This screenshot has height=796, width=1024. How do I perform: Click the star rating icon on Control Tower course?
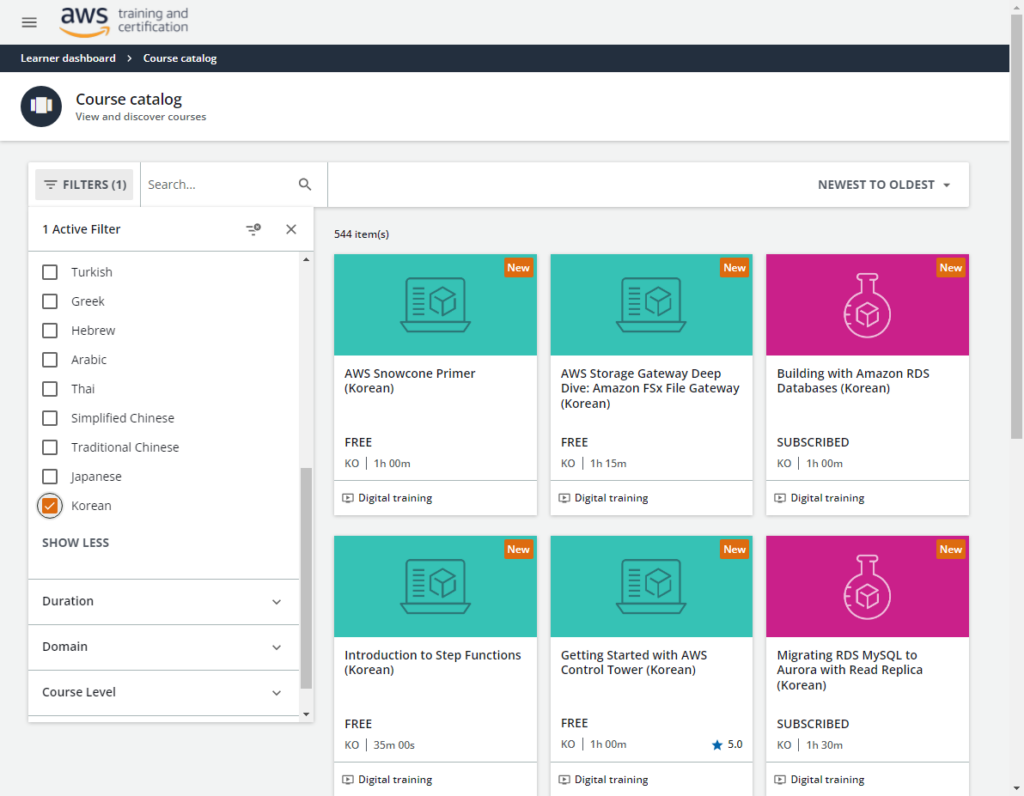717,744
